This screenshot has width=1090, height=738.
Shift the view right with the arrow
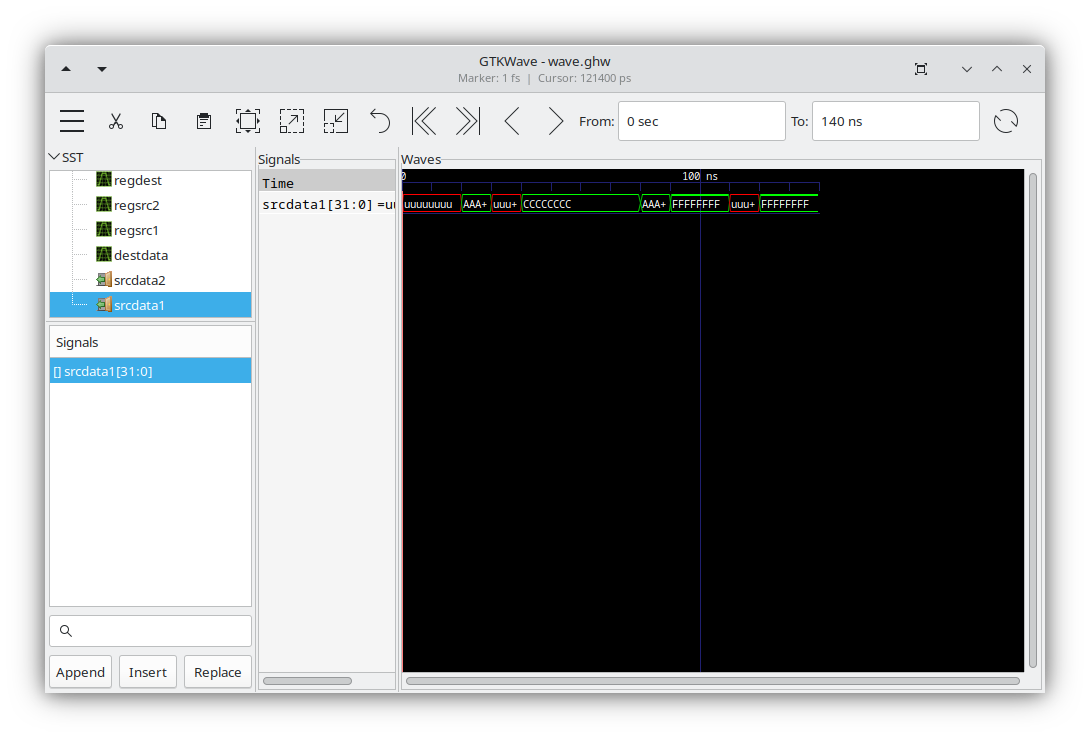[556, 121]
